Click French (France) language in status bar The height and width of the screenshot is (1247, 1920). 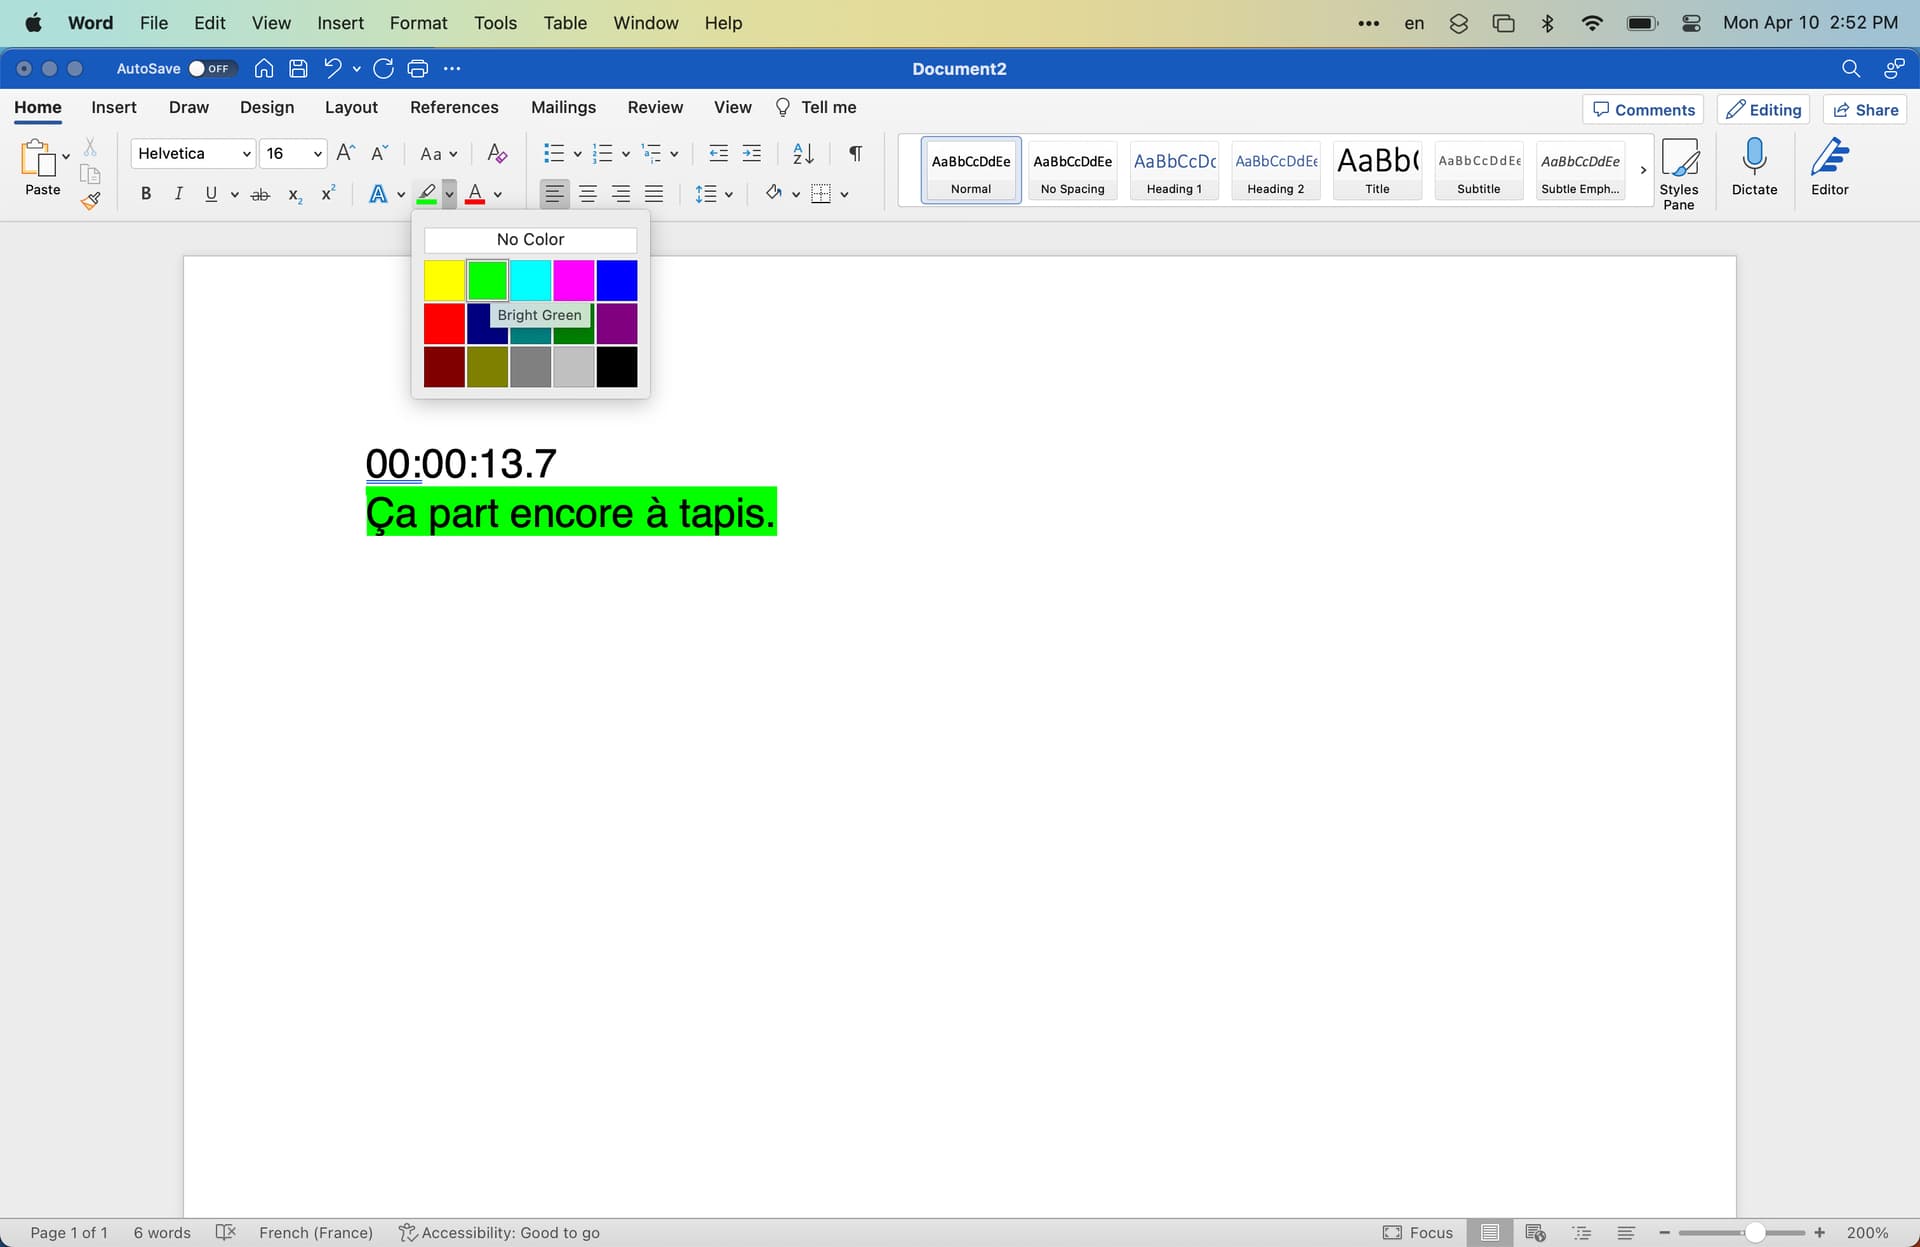(316, 1232)
